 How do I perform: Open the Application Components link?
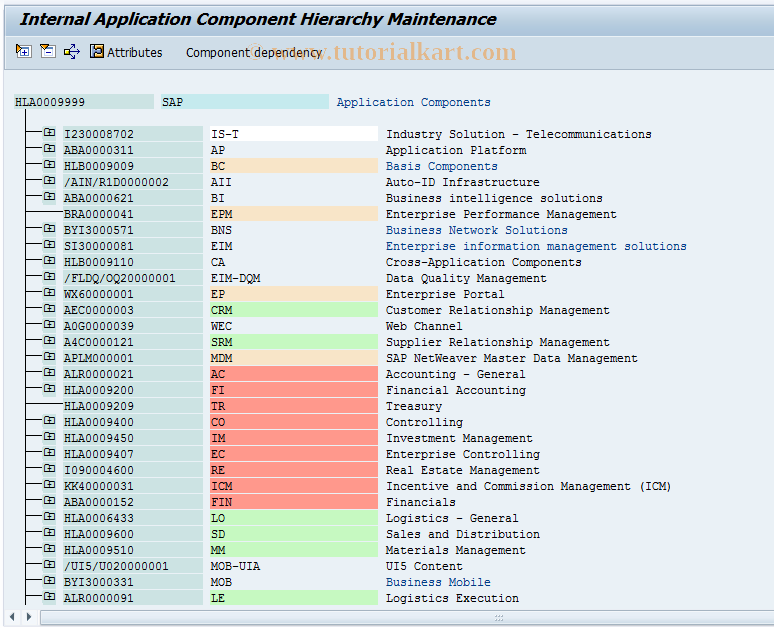pos(414,102)
